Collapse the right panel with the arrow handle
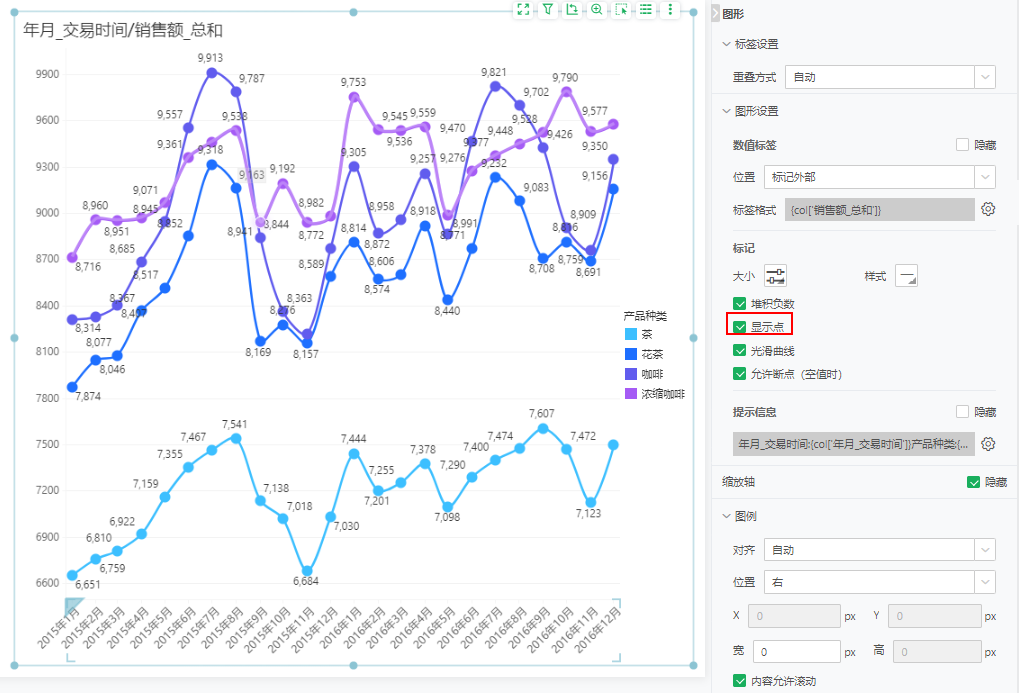The width and height of the screenshot is (1019, 693). pyautogui.click(x=716, y=13)
